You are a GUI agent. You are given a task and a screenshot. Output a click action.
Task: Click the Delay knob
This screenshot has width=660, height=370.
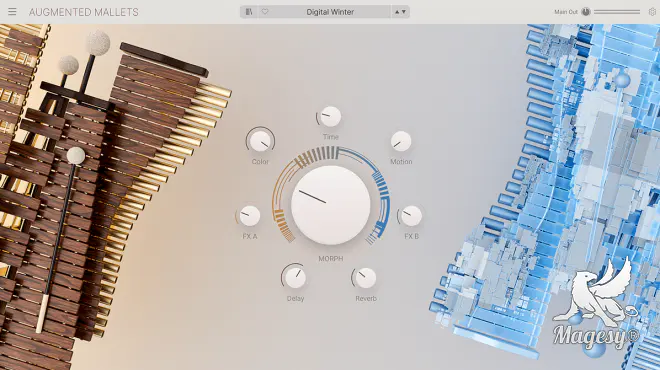click(x=295, y=278)
